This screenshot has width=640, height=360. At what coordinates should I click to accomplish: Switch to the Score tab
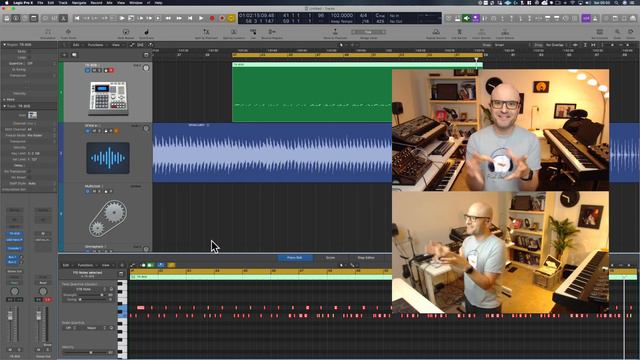coord(330,258)
